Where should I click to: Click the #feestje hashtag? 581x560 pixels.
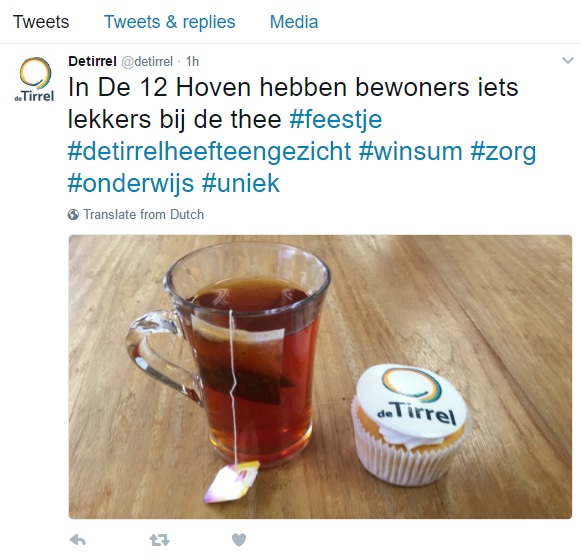pos(336,119)
